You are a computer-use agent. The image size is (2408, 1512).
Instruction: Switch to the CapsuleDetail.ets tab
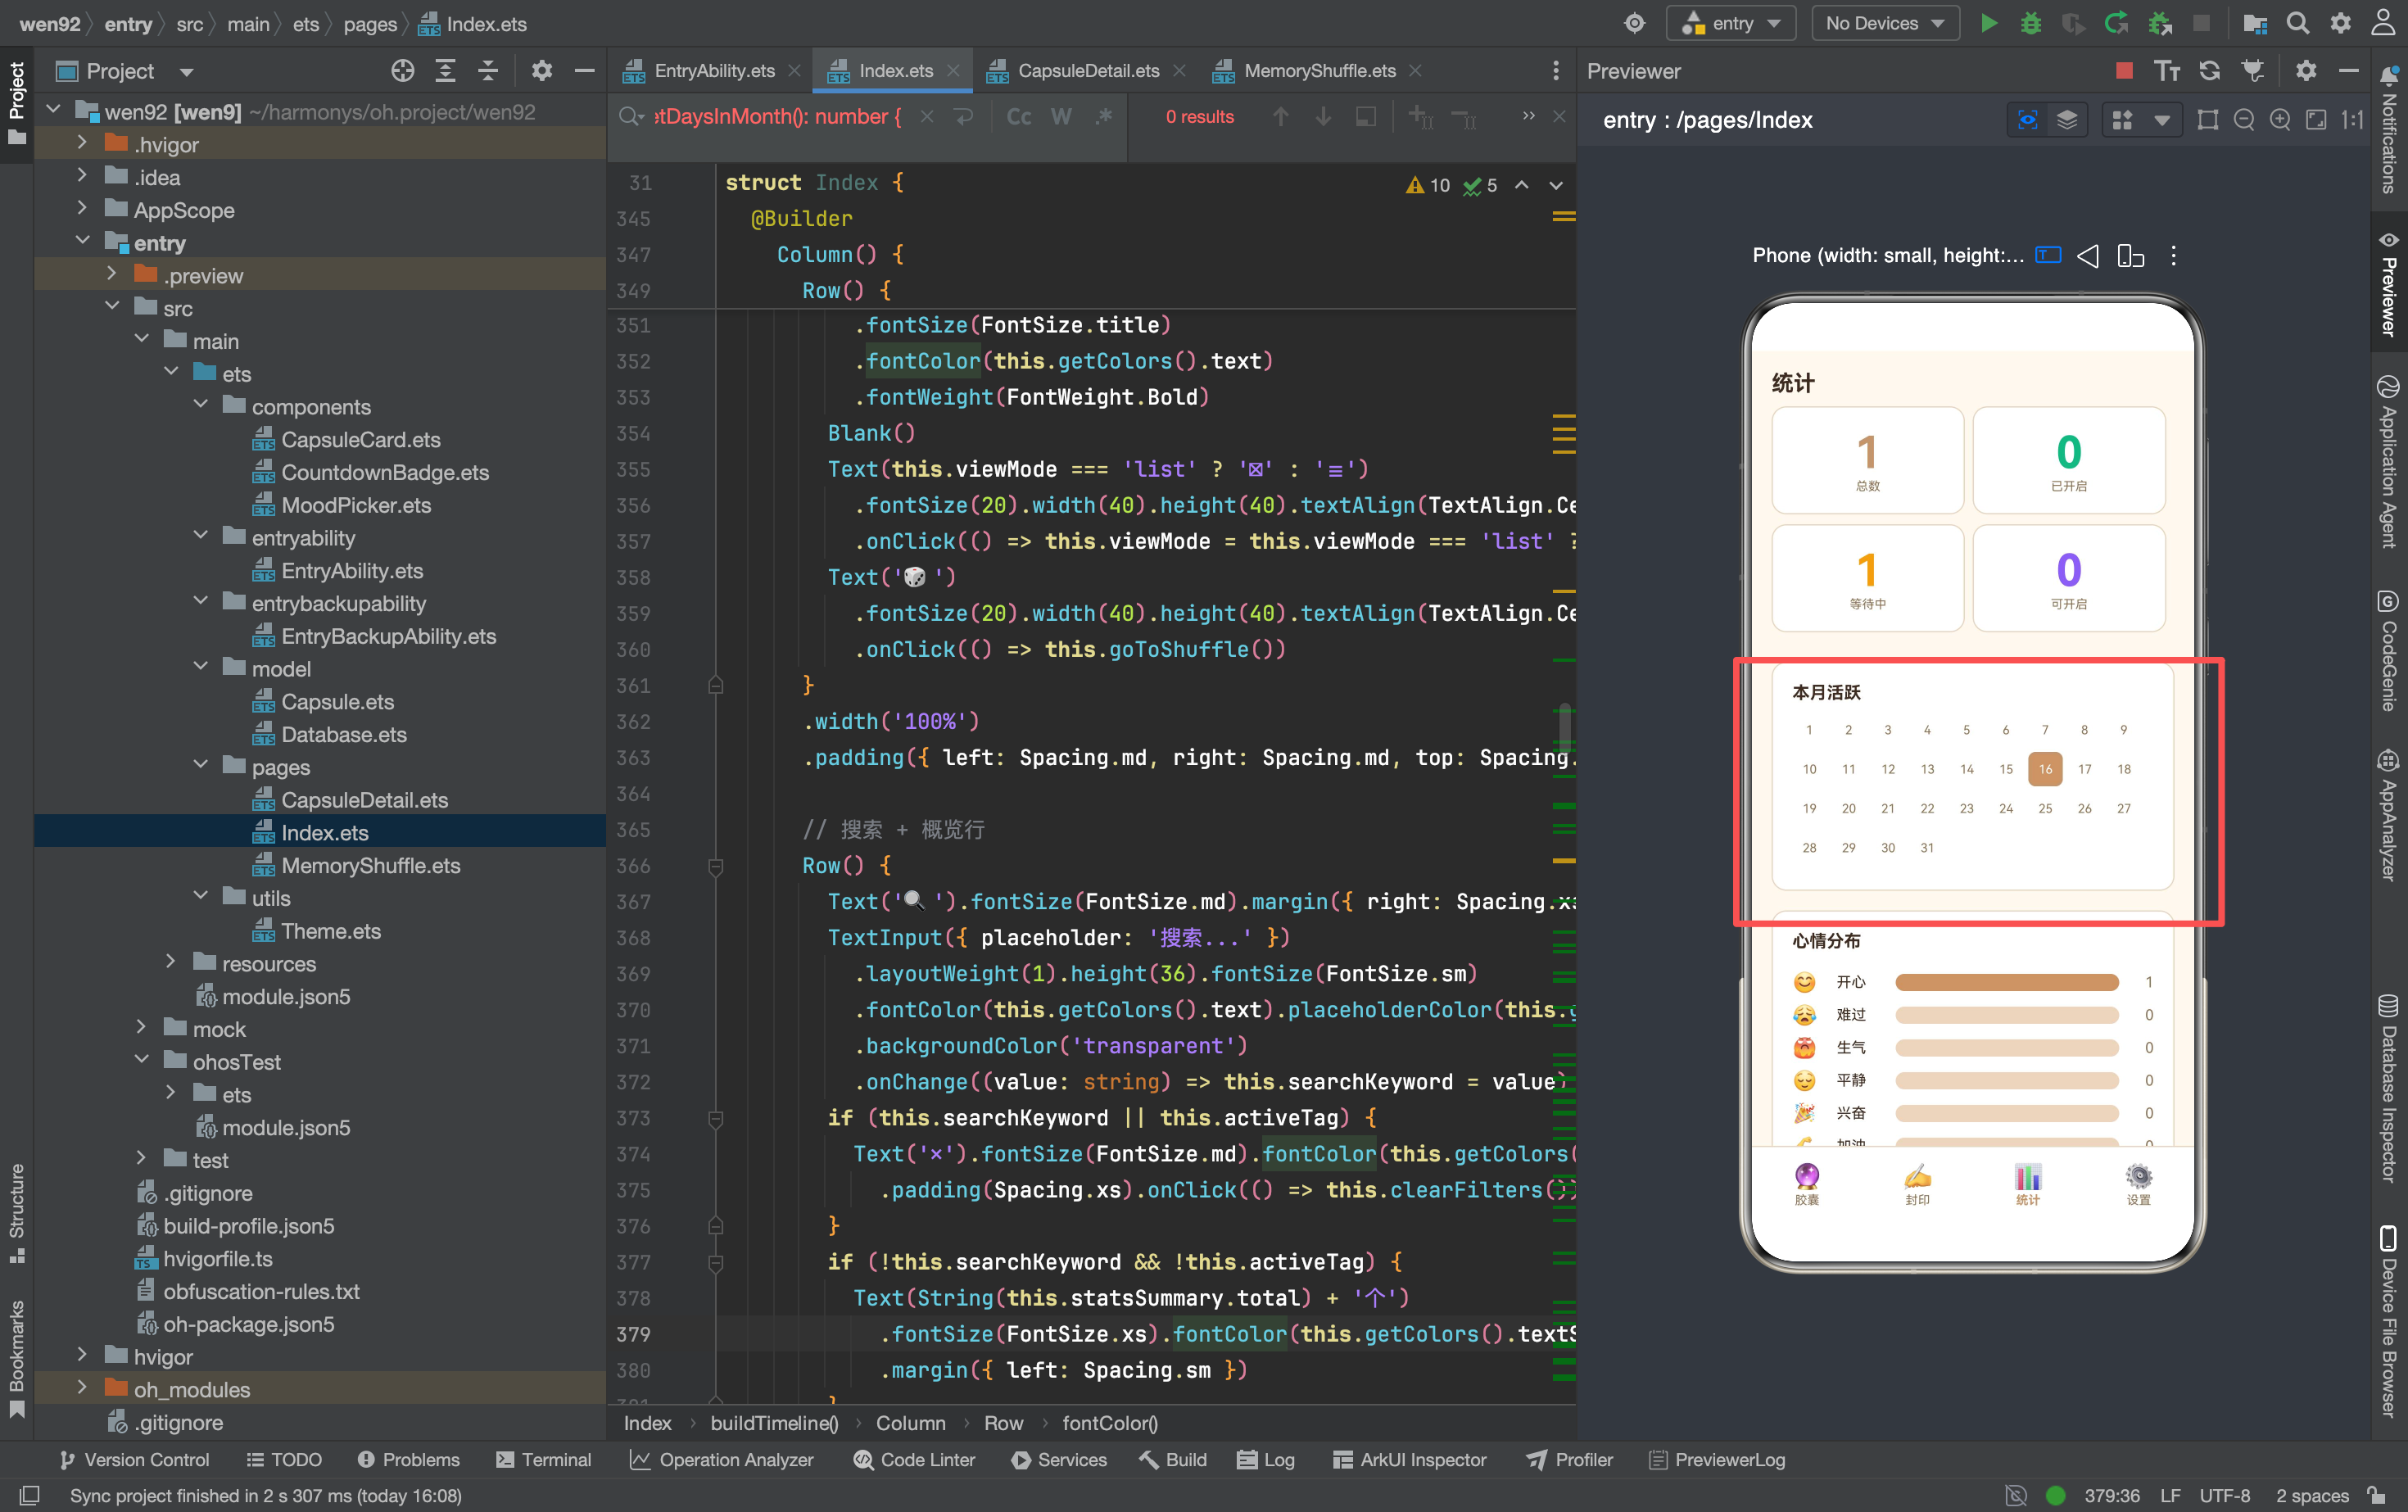[1087, 71]
